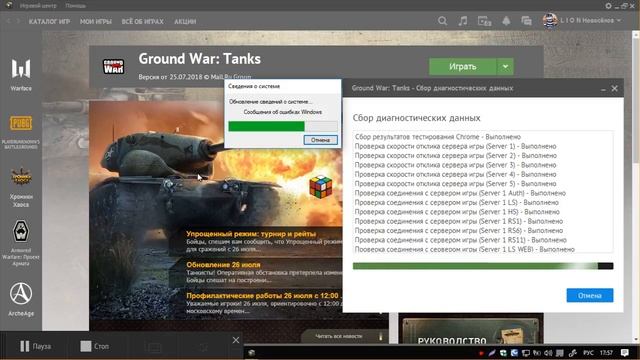Click the screen recording icon in header
The width and height of the screenshot is (640, 360).
[484, 21]
